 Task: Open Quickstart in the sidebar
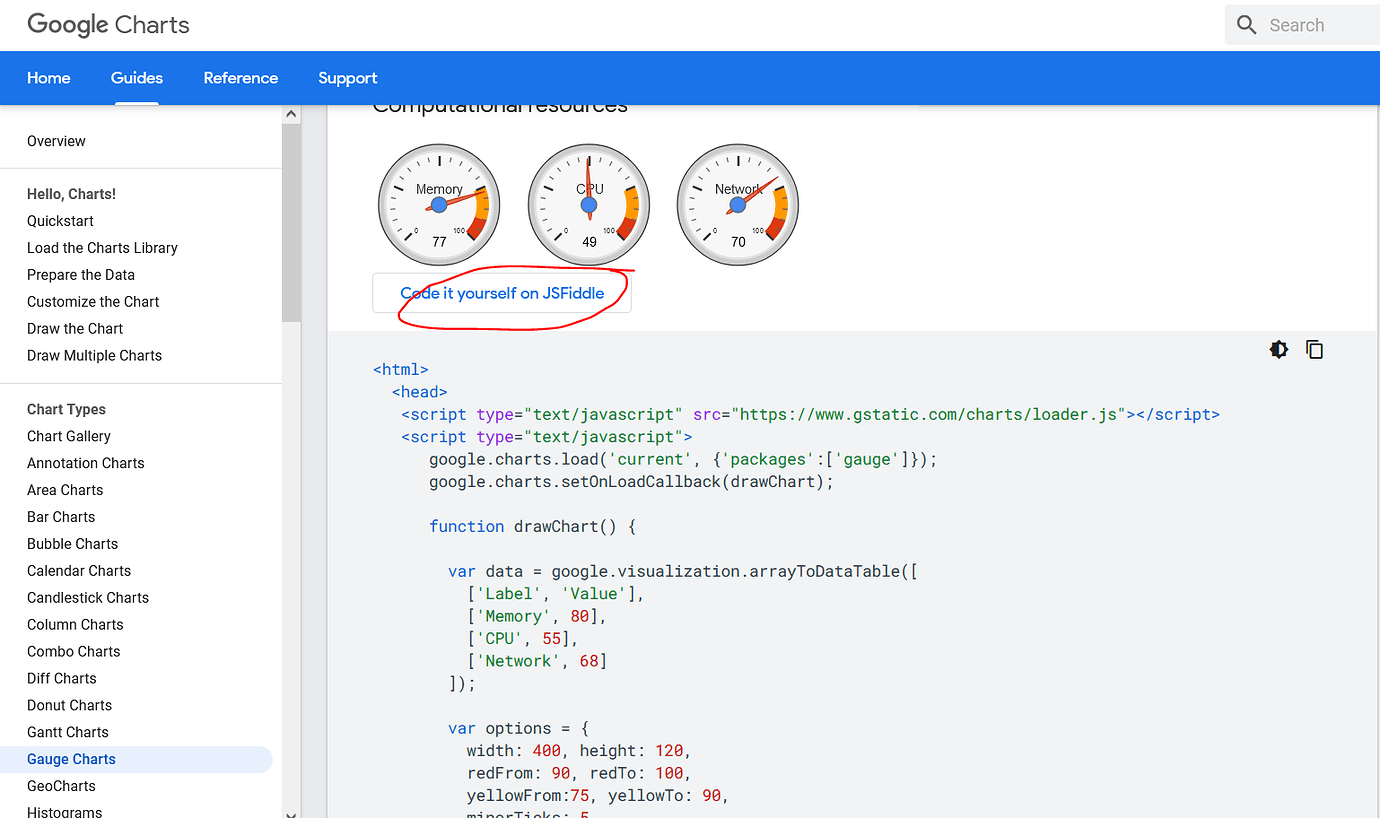[60, 221]
